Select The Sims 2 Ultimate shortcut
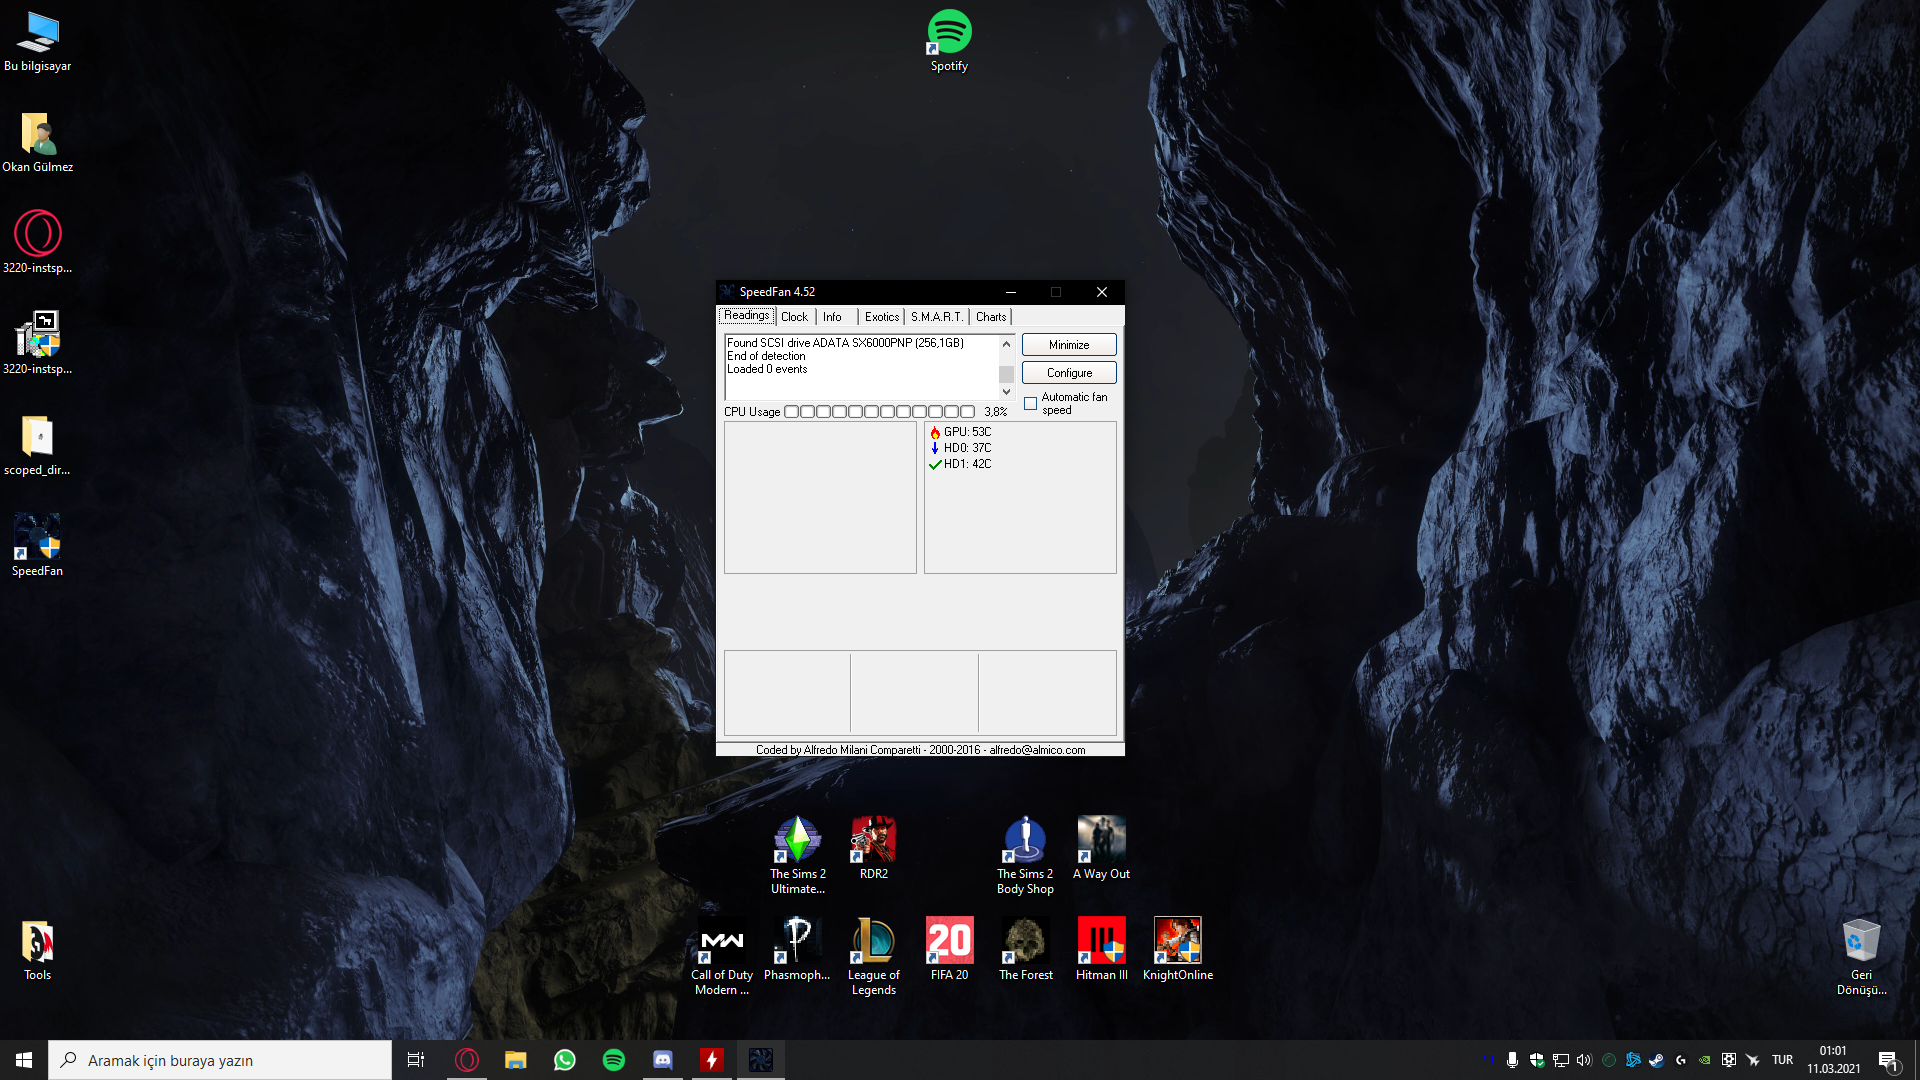The height and width of the screenshot is (1080, 1920). pos(798,856)
